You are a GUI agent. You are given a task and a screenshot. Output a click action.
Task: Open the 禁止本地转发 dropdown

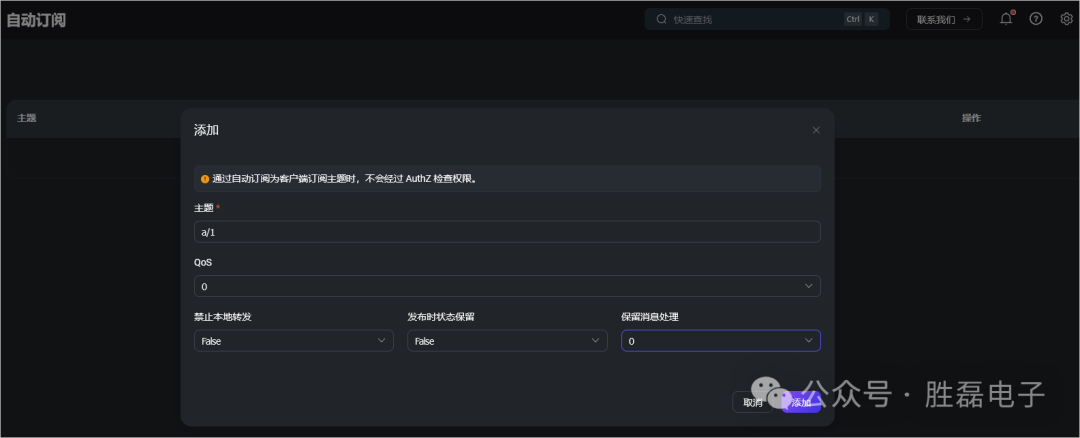tap(294, 341)
